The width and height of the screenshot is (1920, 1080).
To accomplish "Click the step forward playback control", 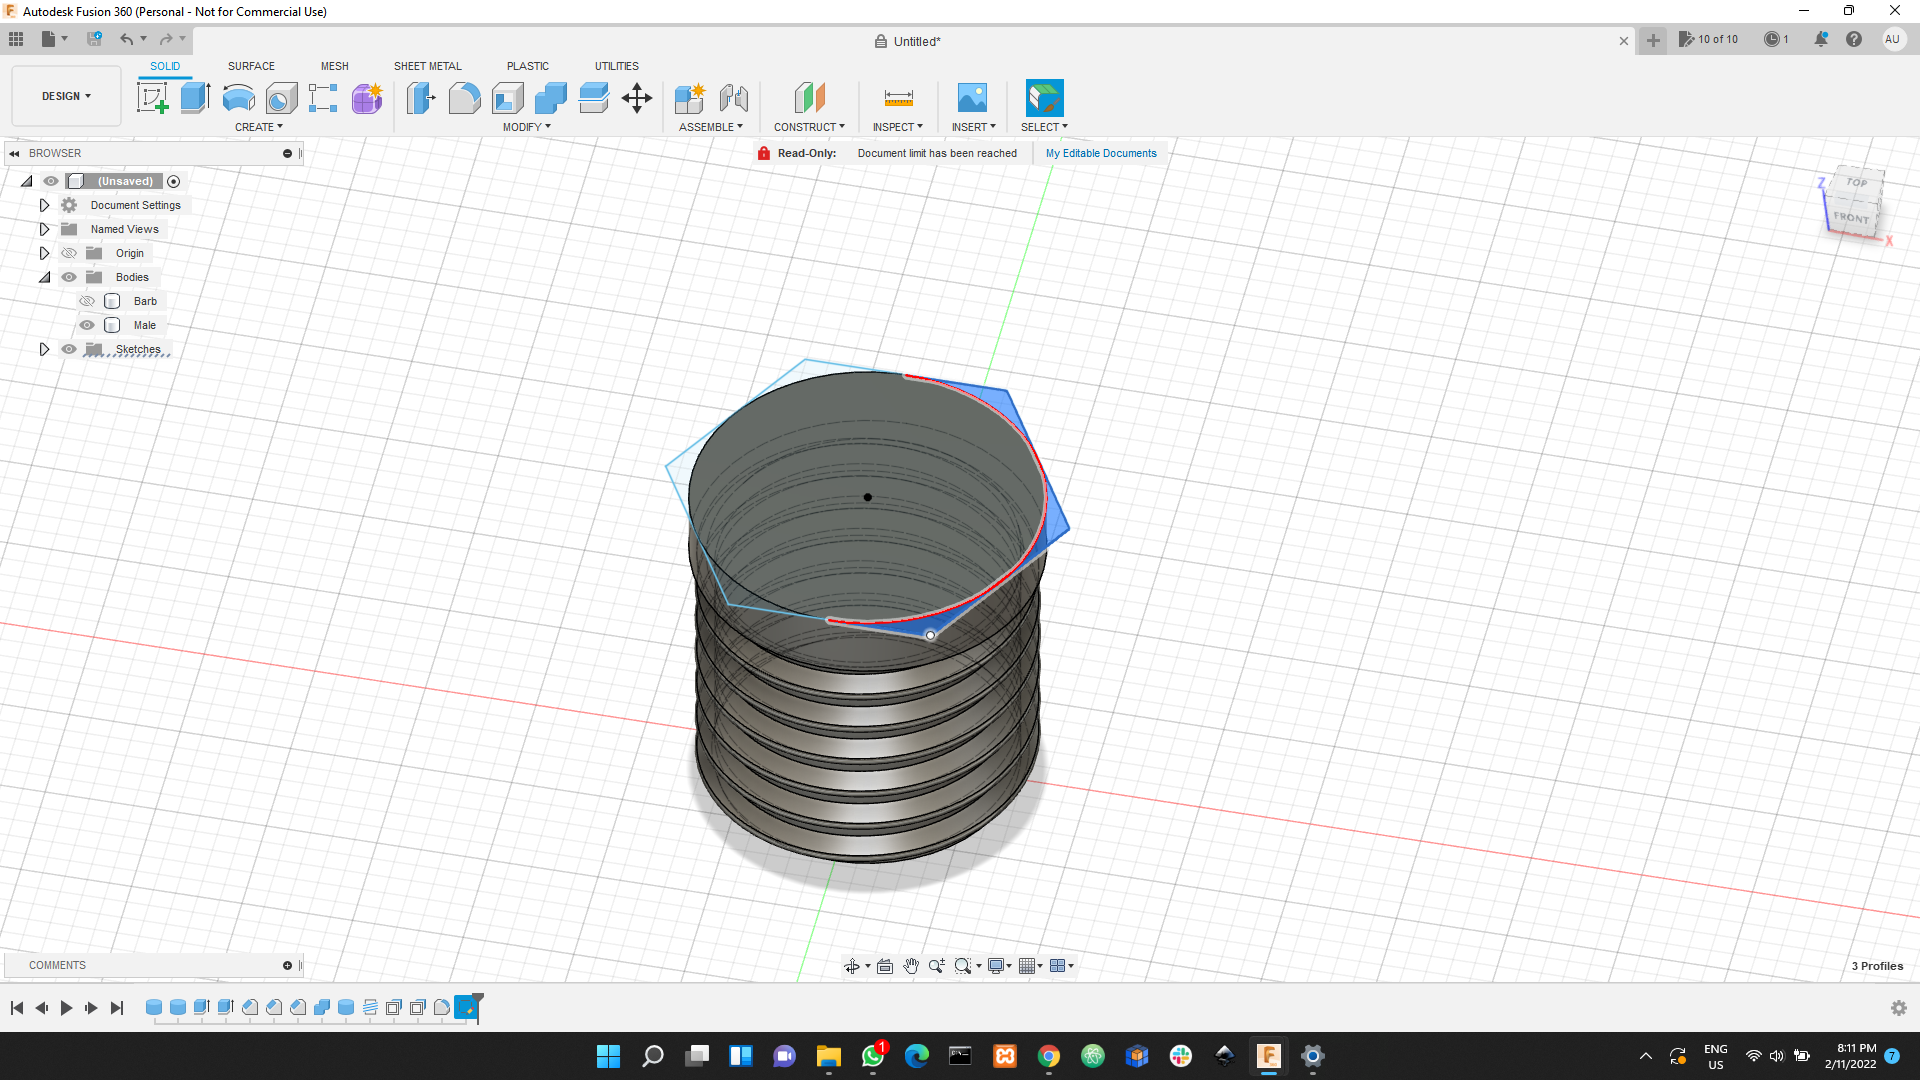I will pyautogui.click(x=91, y=1007).
